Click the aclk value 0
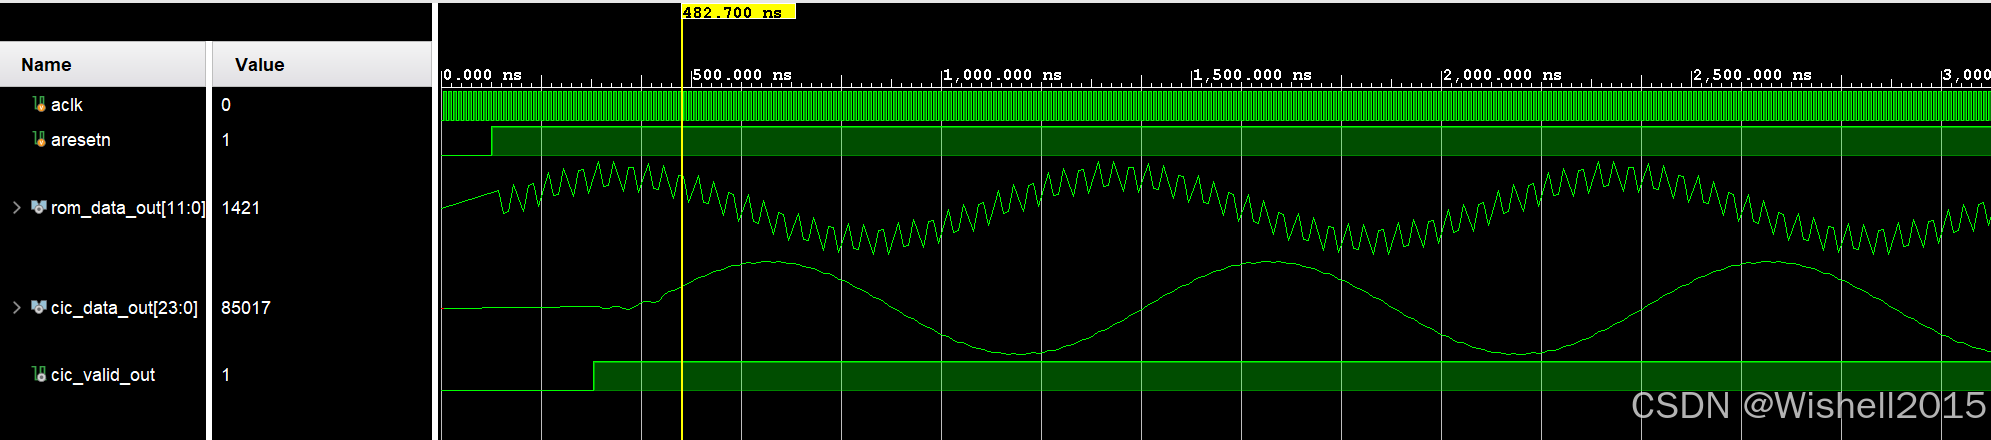1991x440 pixels. pos(226,105)
